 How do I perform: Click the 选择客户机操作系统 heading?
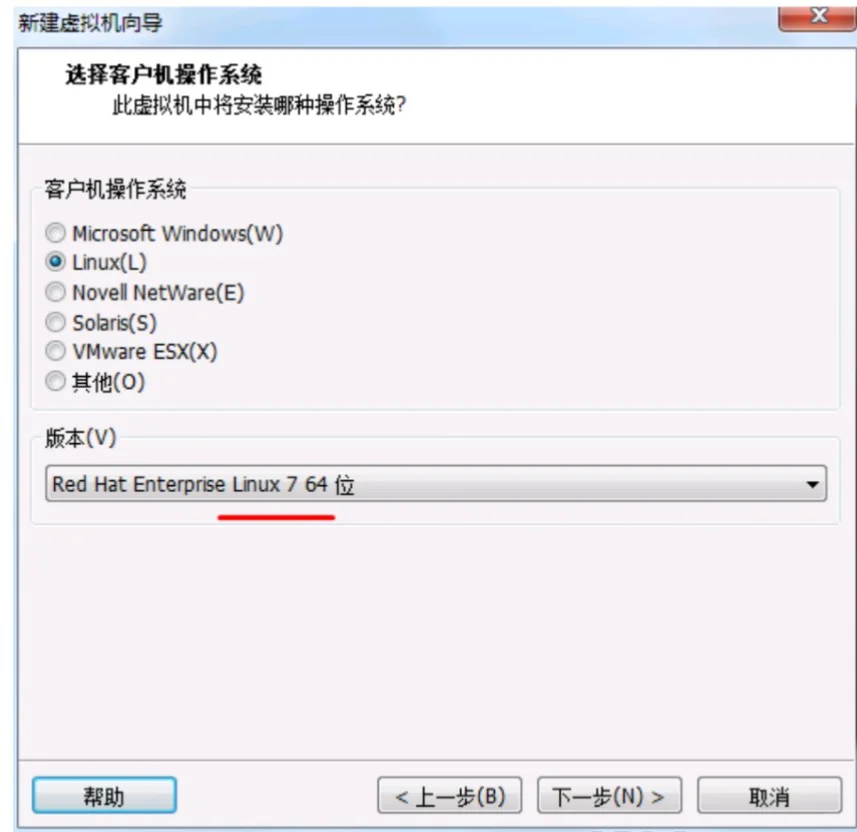coord(164,74)
